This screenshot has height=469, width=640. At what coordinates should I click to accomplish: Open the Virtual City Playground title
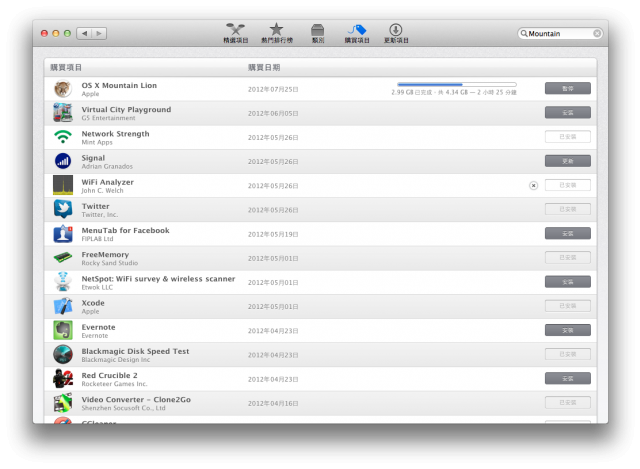coord(126,109)
